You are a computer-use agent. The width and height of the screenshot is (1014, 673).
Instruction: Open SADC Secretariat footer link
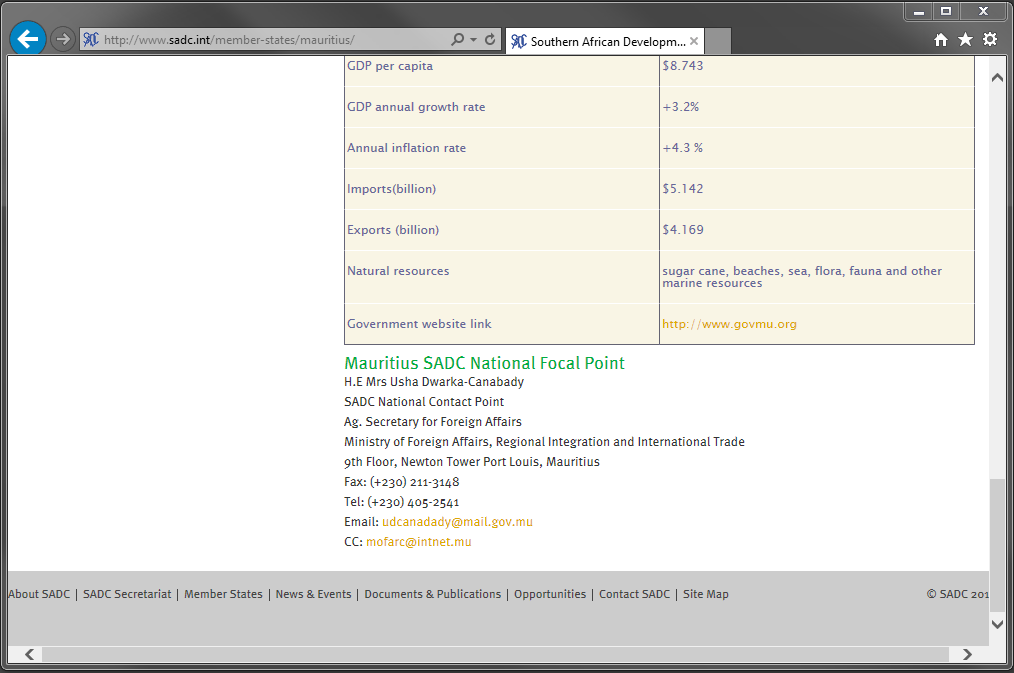[127, 594]
